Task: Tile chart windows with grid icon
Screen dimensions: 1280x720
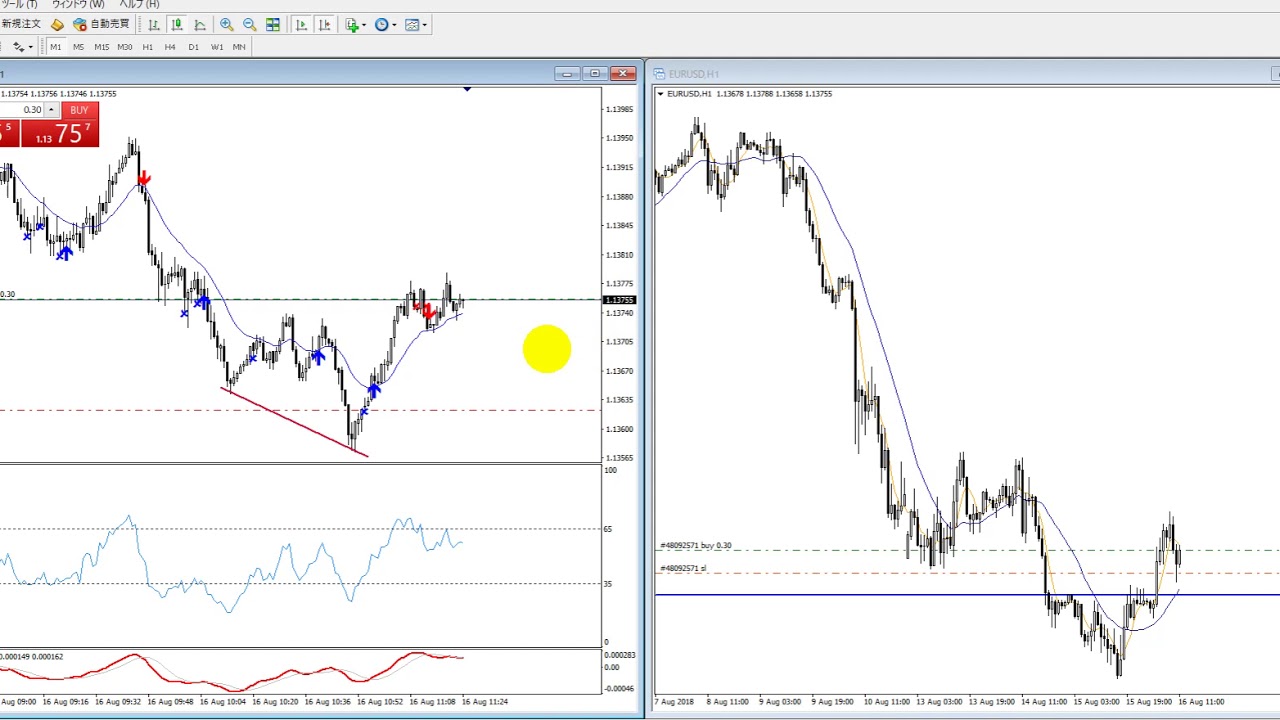Action: coord(273,25)
